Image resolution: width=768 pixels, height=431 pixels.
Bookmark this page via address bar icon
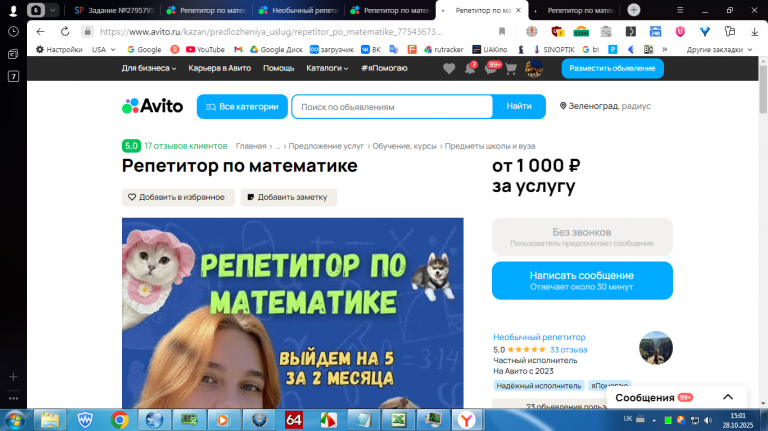click(x=502, y=31)
